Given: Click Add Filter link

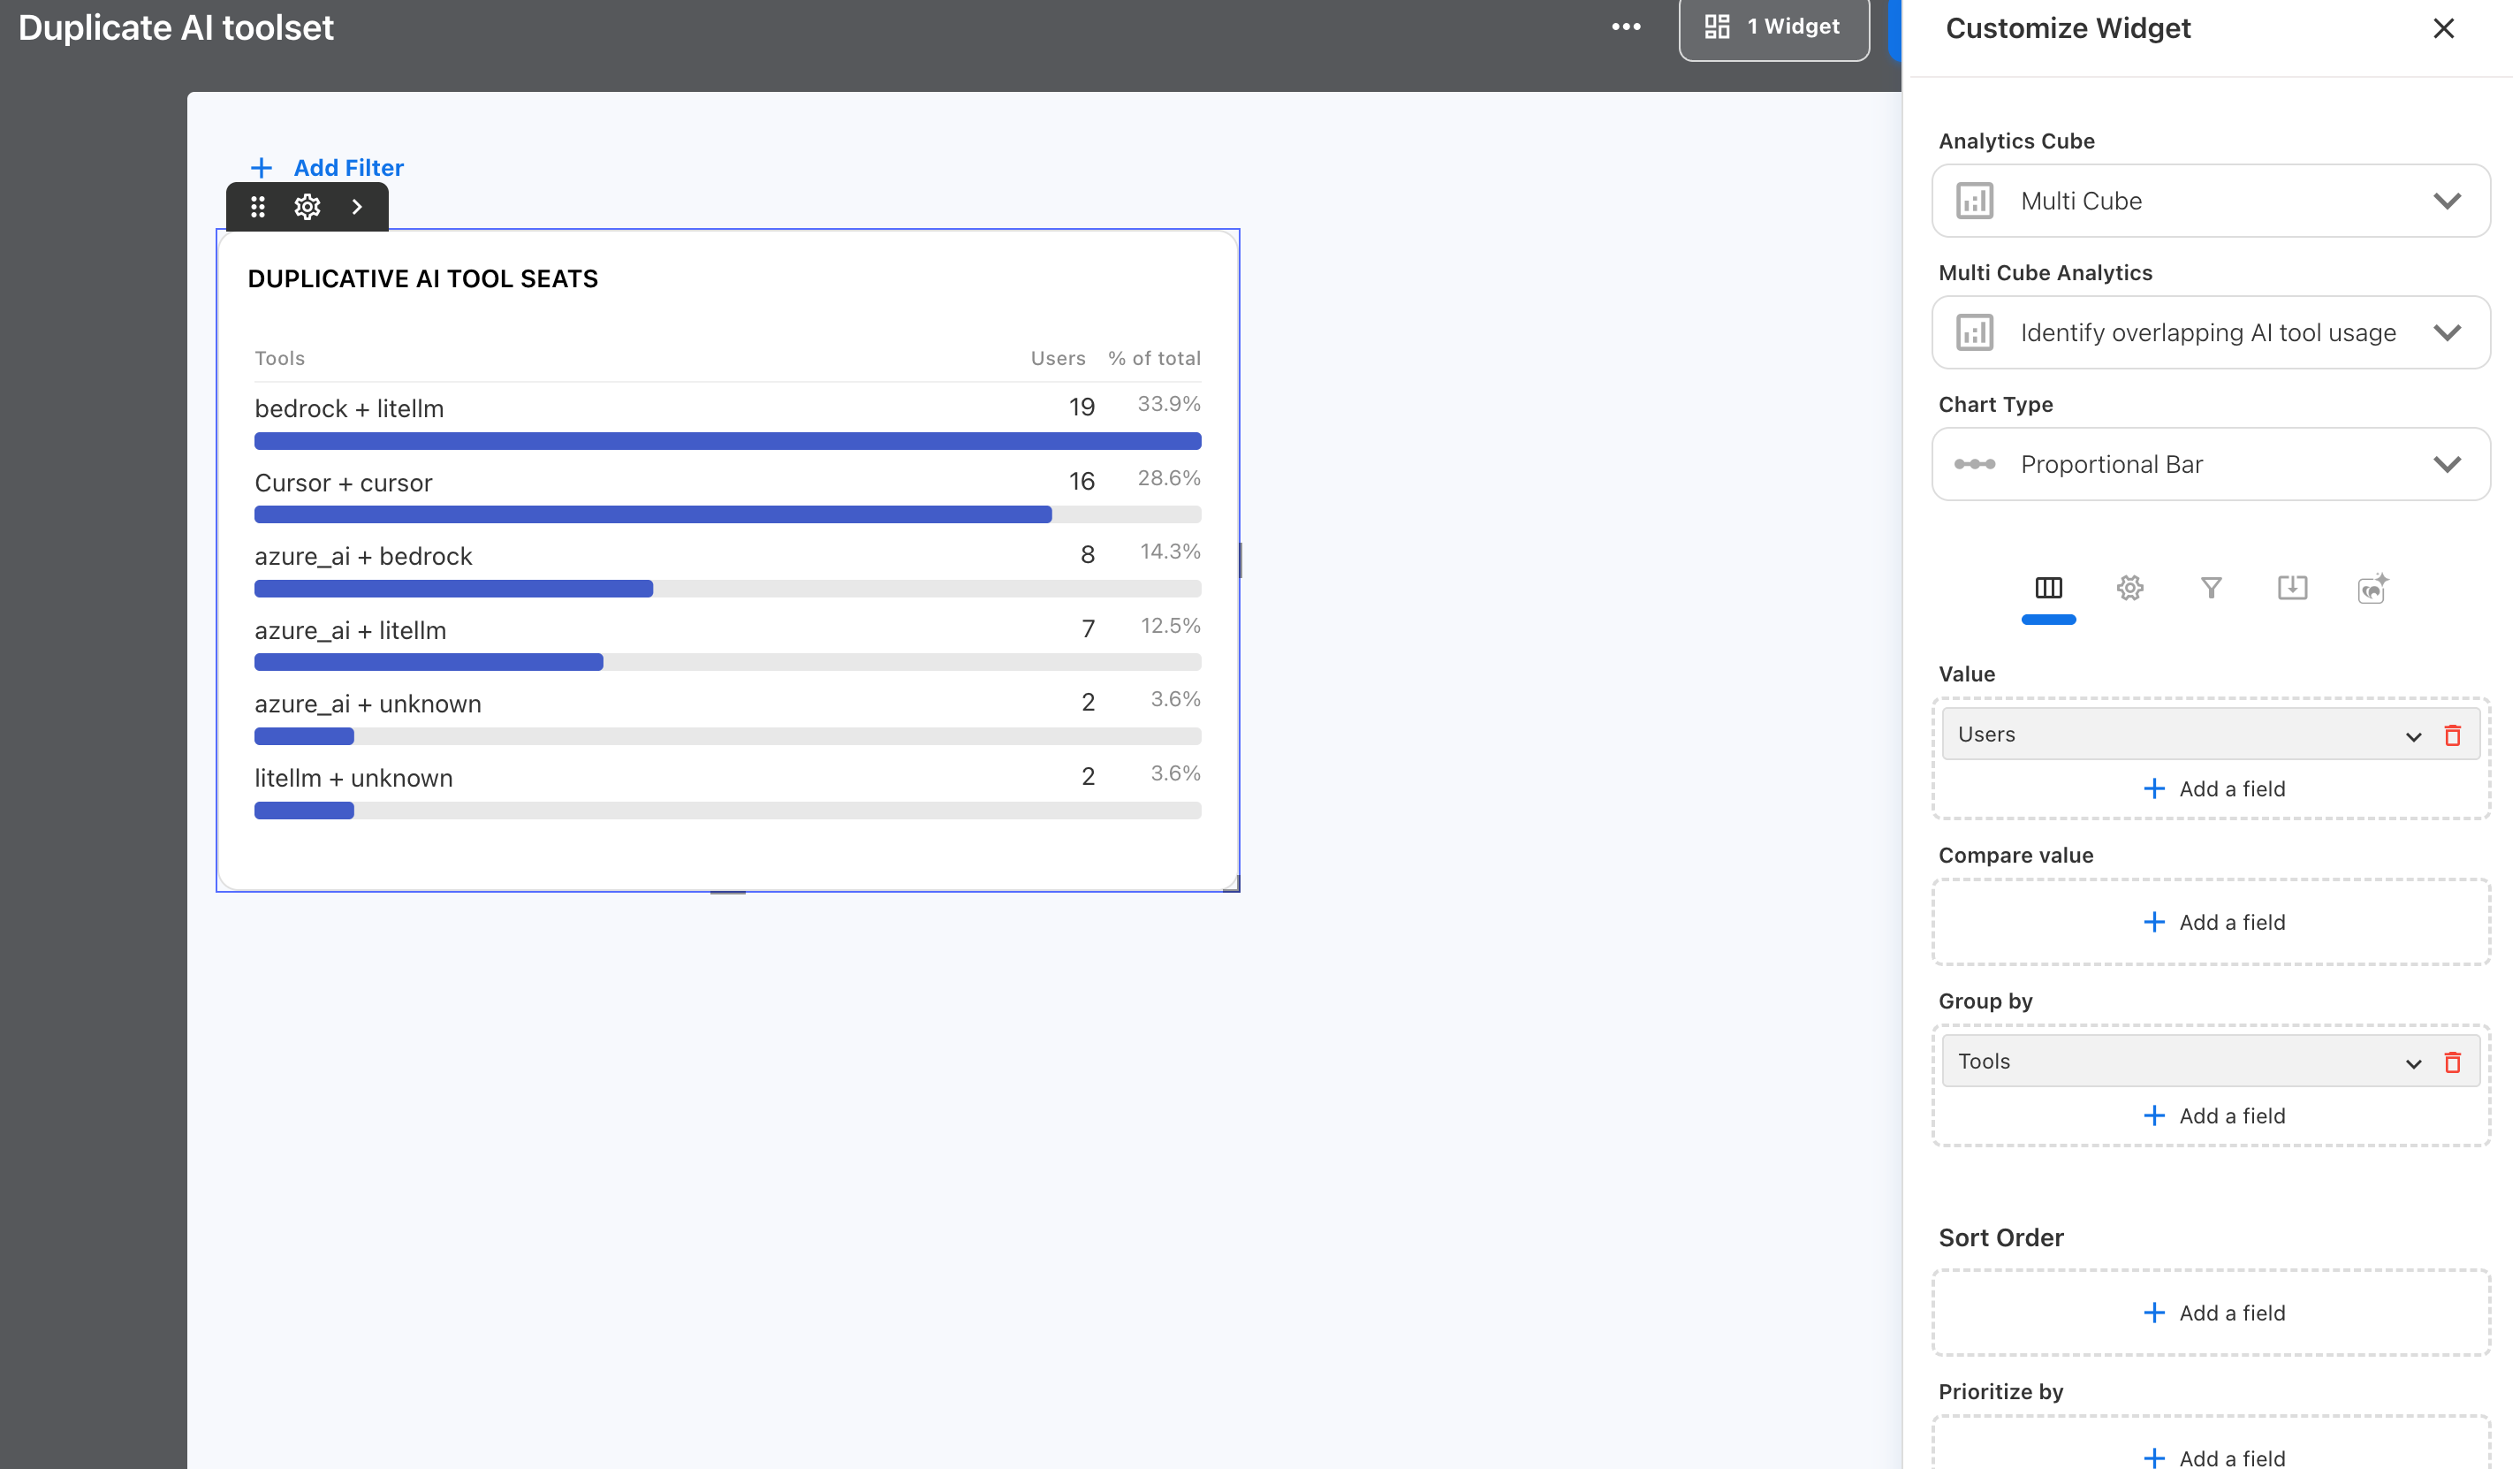Looking at the screenshot, I should tap(348, 168).
